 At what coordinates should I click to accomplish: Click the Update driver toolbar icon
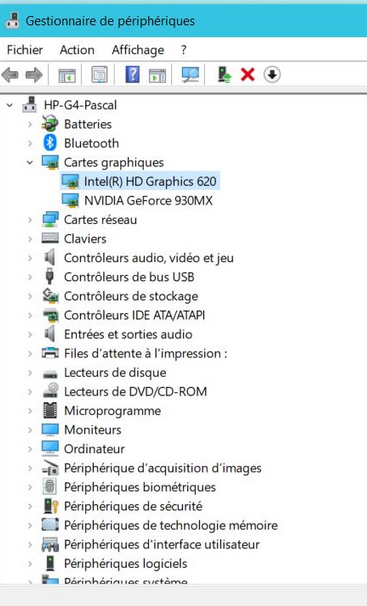(224, 75)
